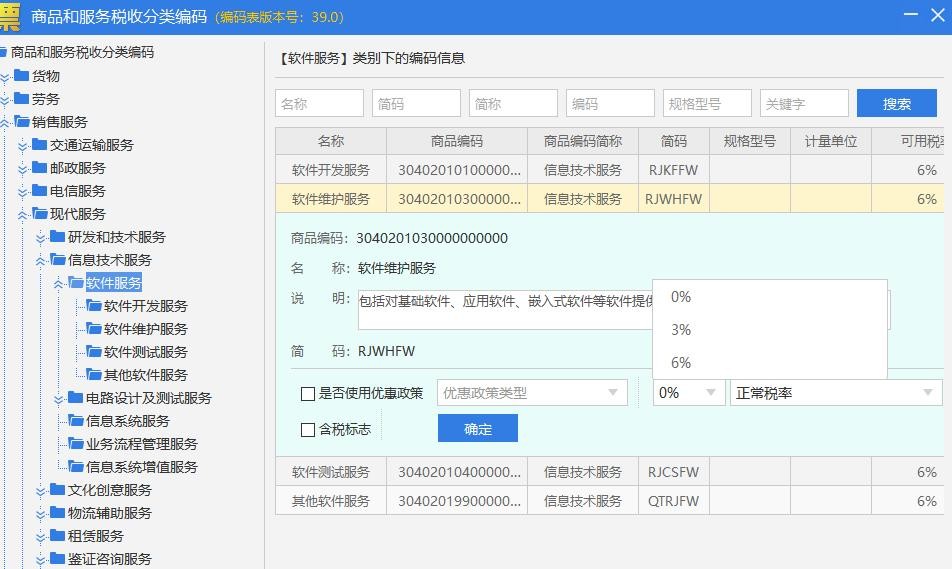Collapse the 现代服务 tree node

pyautogui.click(x=23, y=214)
